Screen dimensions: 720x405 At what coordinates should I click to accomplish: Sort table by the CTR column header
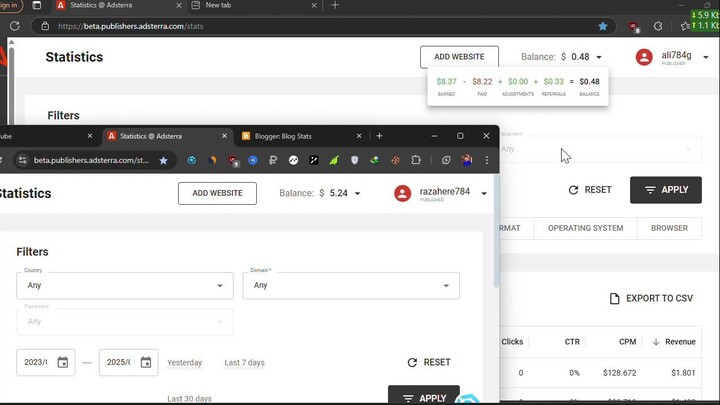pyautogui.click(x=572, y=342)
